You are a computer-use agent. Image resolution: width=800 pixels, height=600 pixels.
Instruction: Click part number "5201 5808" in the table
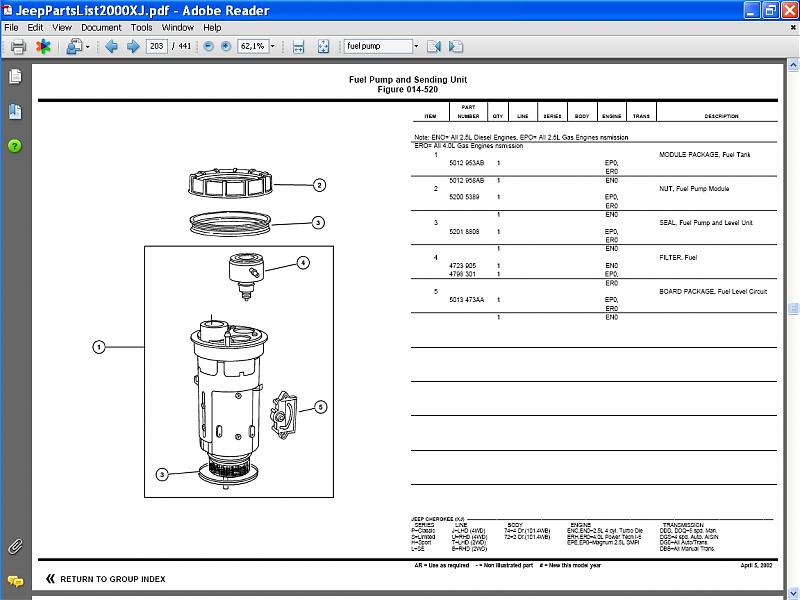[464, 232]
